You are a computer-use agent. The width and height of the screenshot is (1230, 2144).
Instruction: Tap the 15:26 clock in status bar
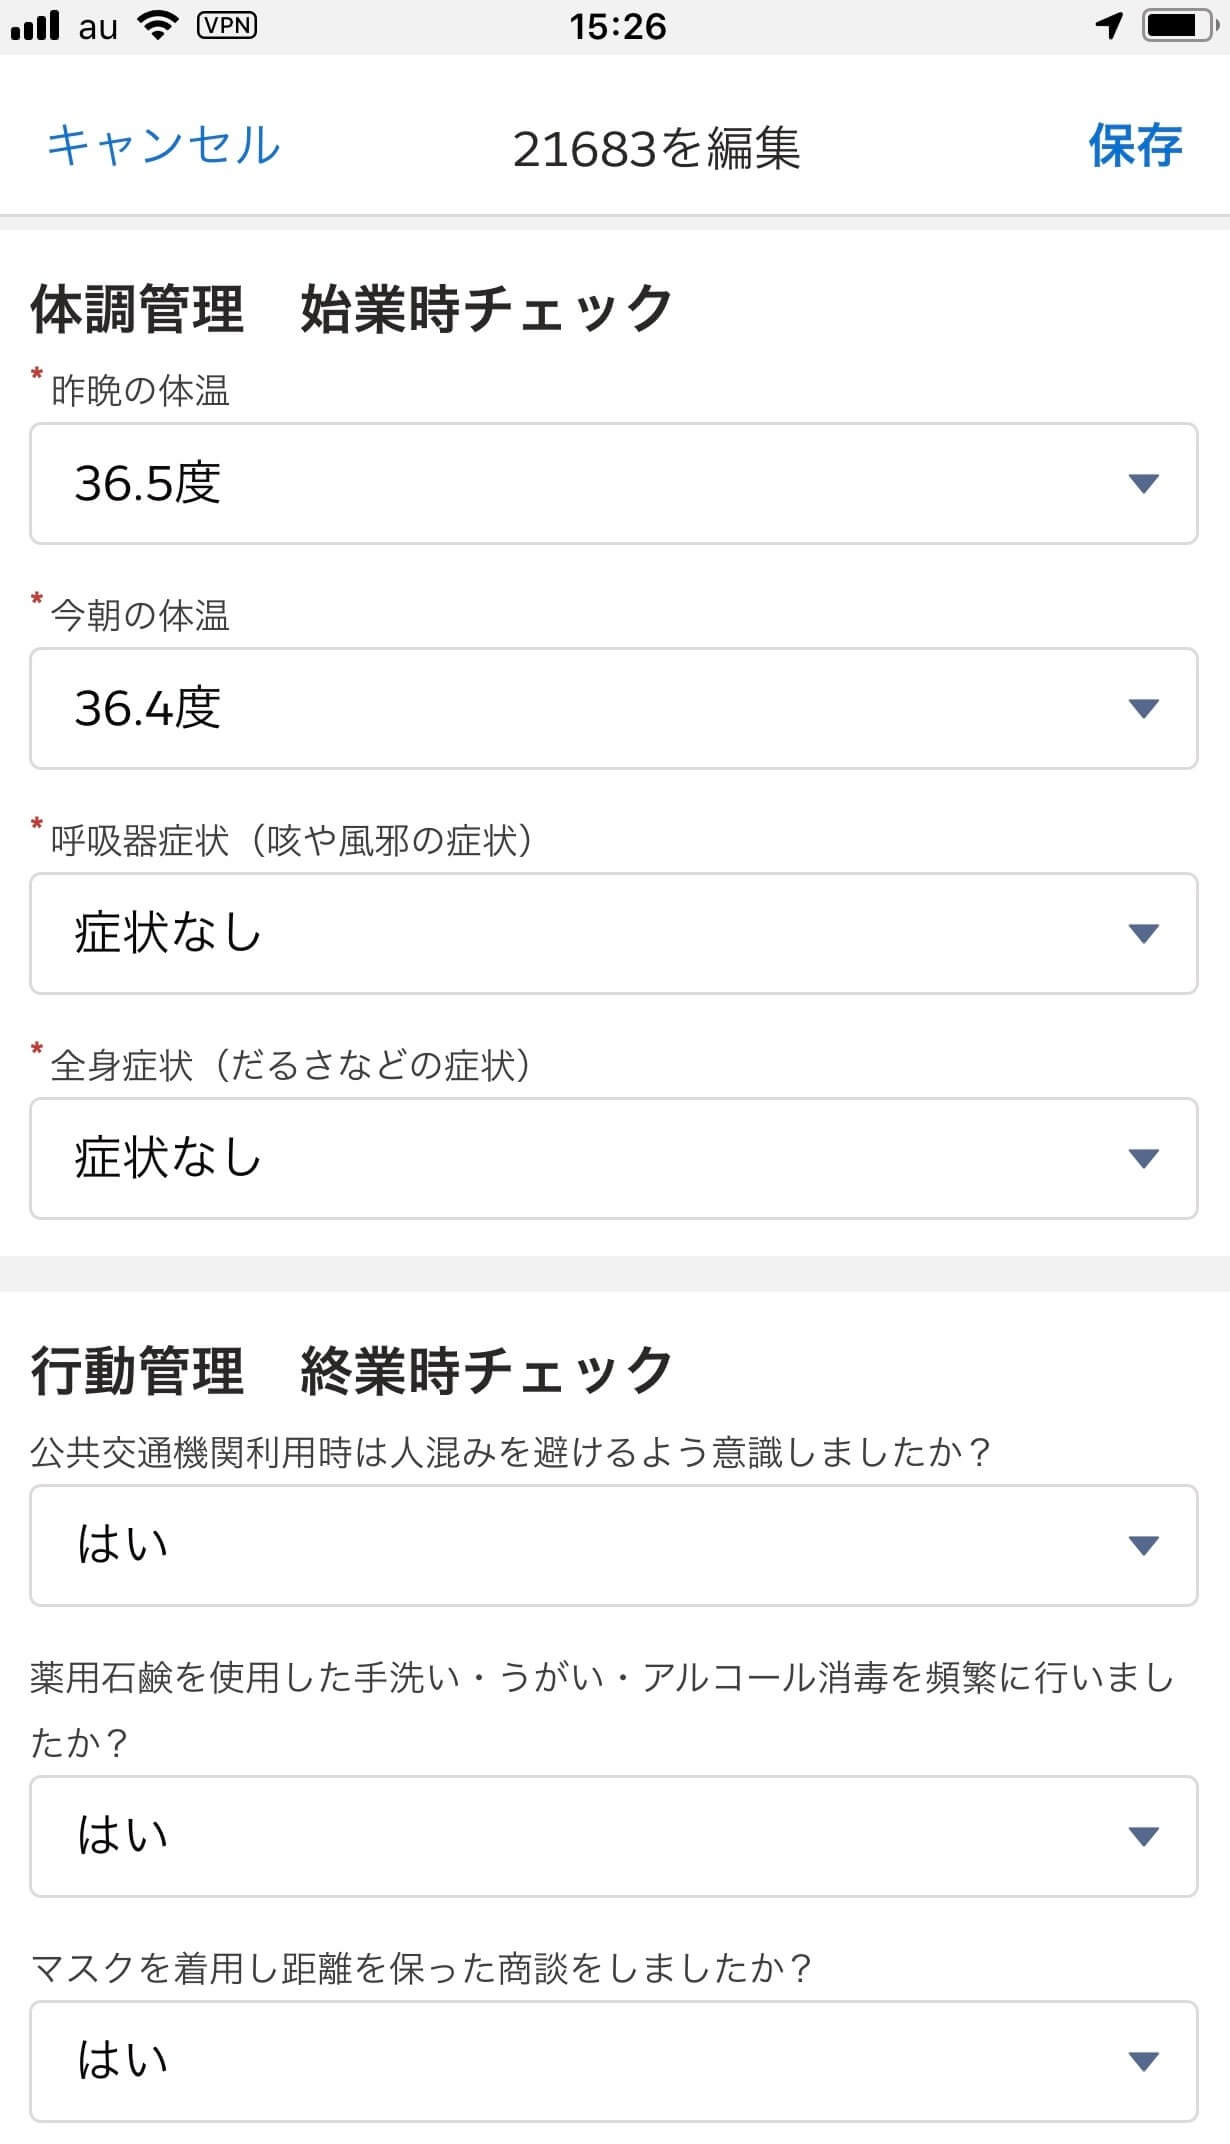(x=617, y=26)
